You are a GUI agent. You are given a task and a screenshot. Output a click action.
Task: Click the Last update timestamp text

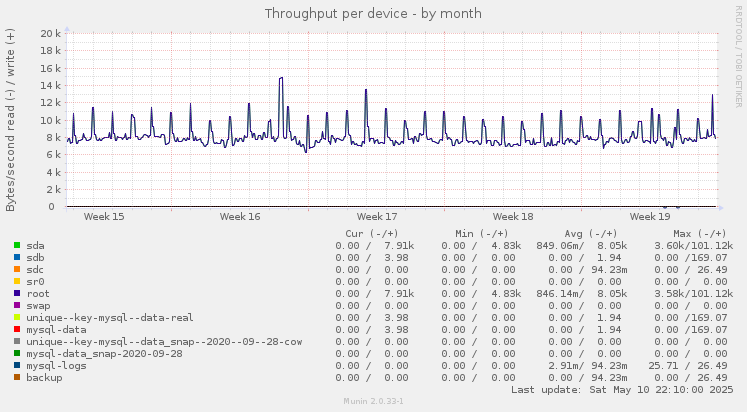(622, 390)
